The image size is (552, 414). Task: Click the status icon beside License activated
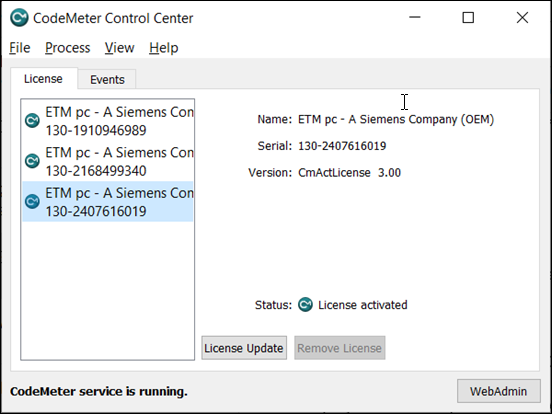click(x=305, y=305)
